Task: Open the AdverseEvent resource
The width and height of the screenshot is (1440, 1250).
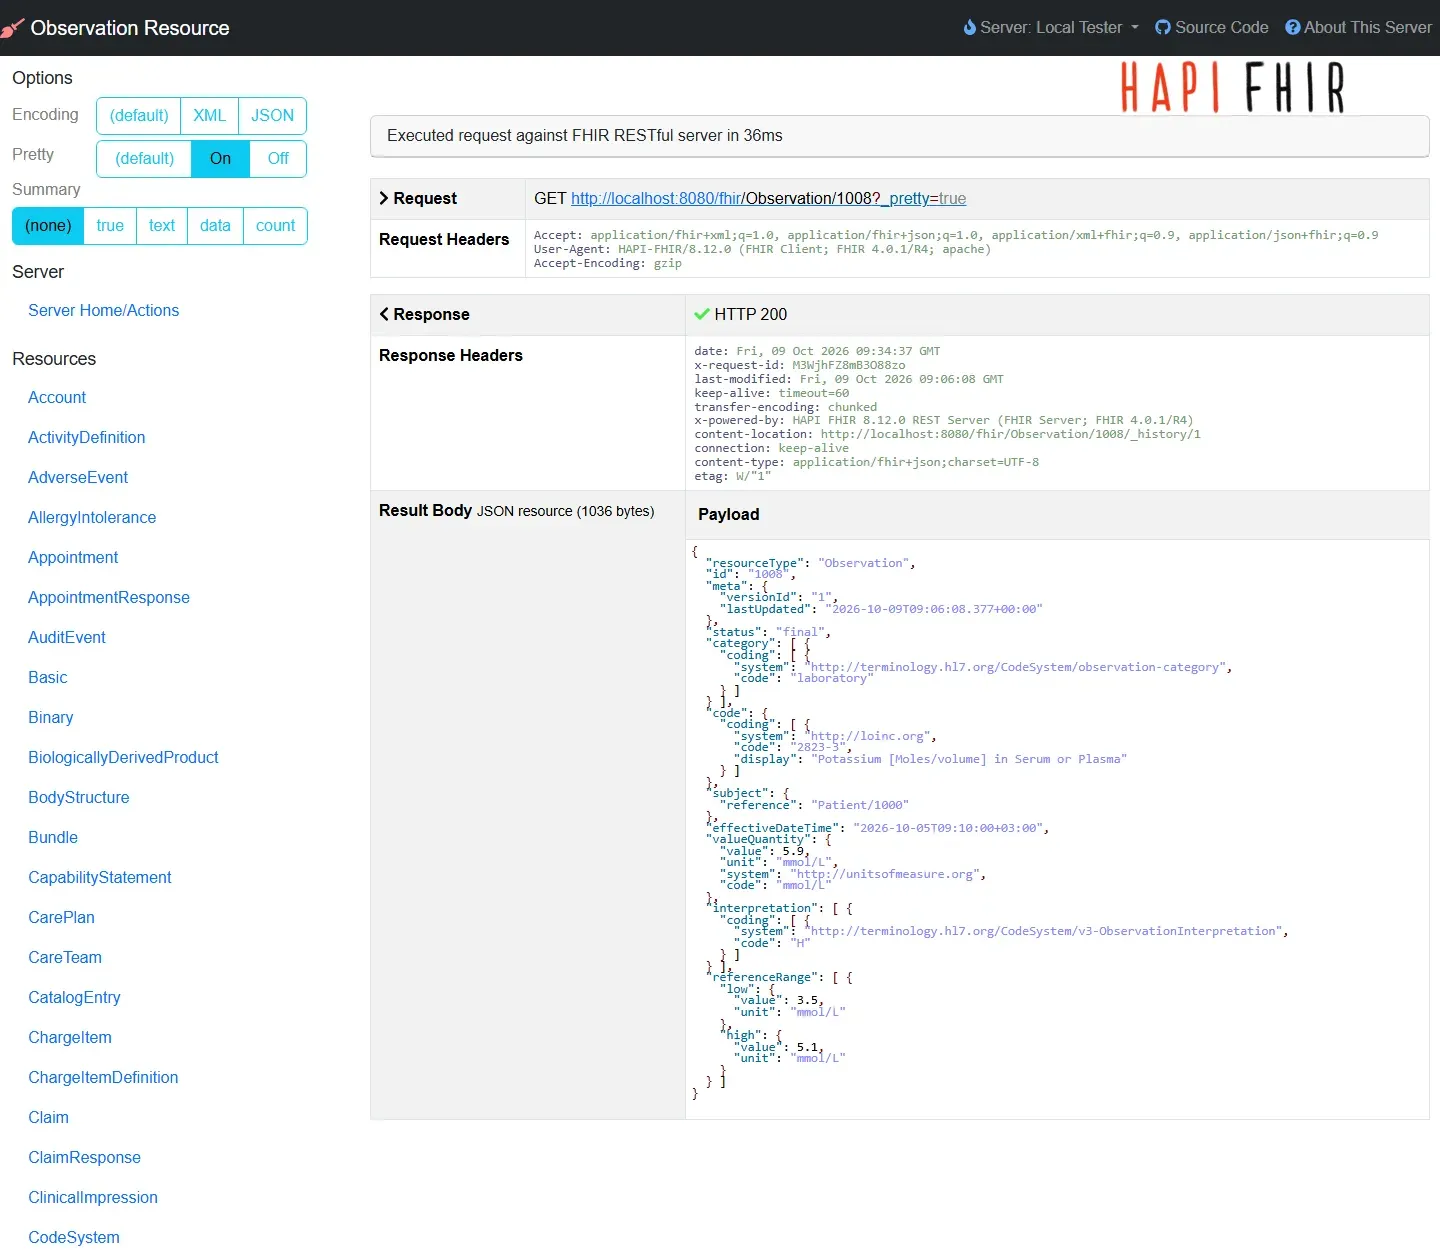Action: click(78, 478)
